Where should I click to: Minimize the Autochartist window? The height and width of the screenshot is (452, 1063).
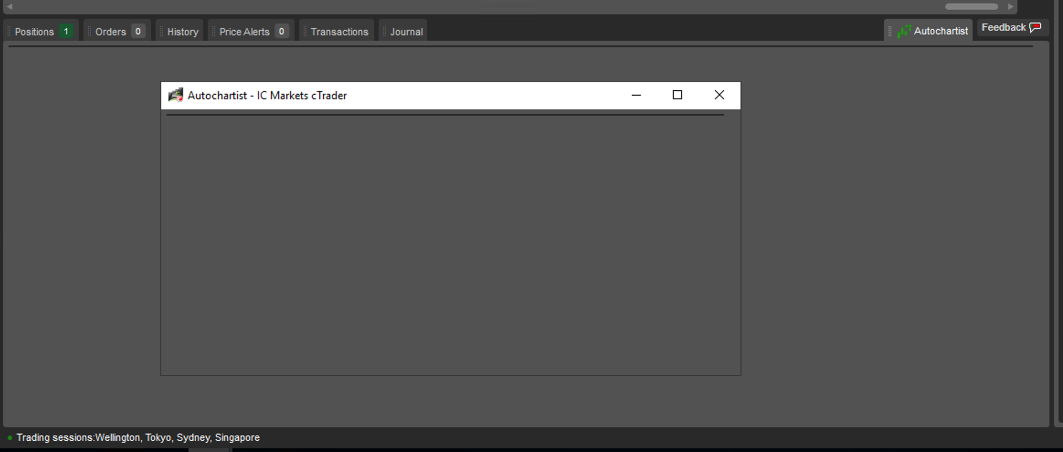(636, 95)
